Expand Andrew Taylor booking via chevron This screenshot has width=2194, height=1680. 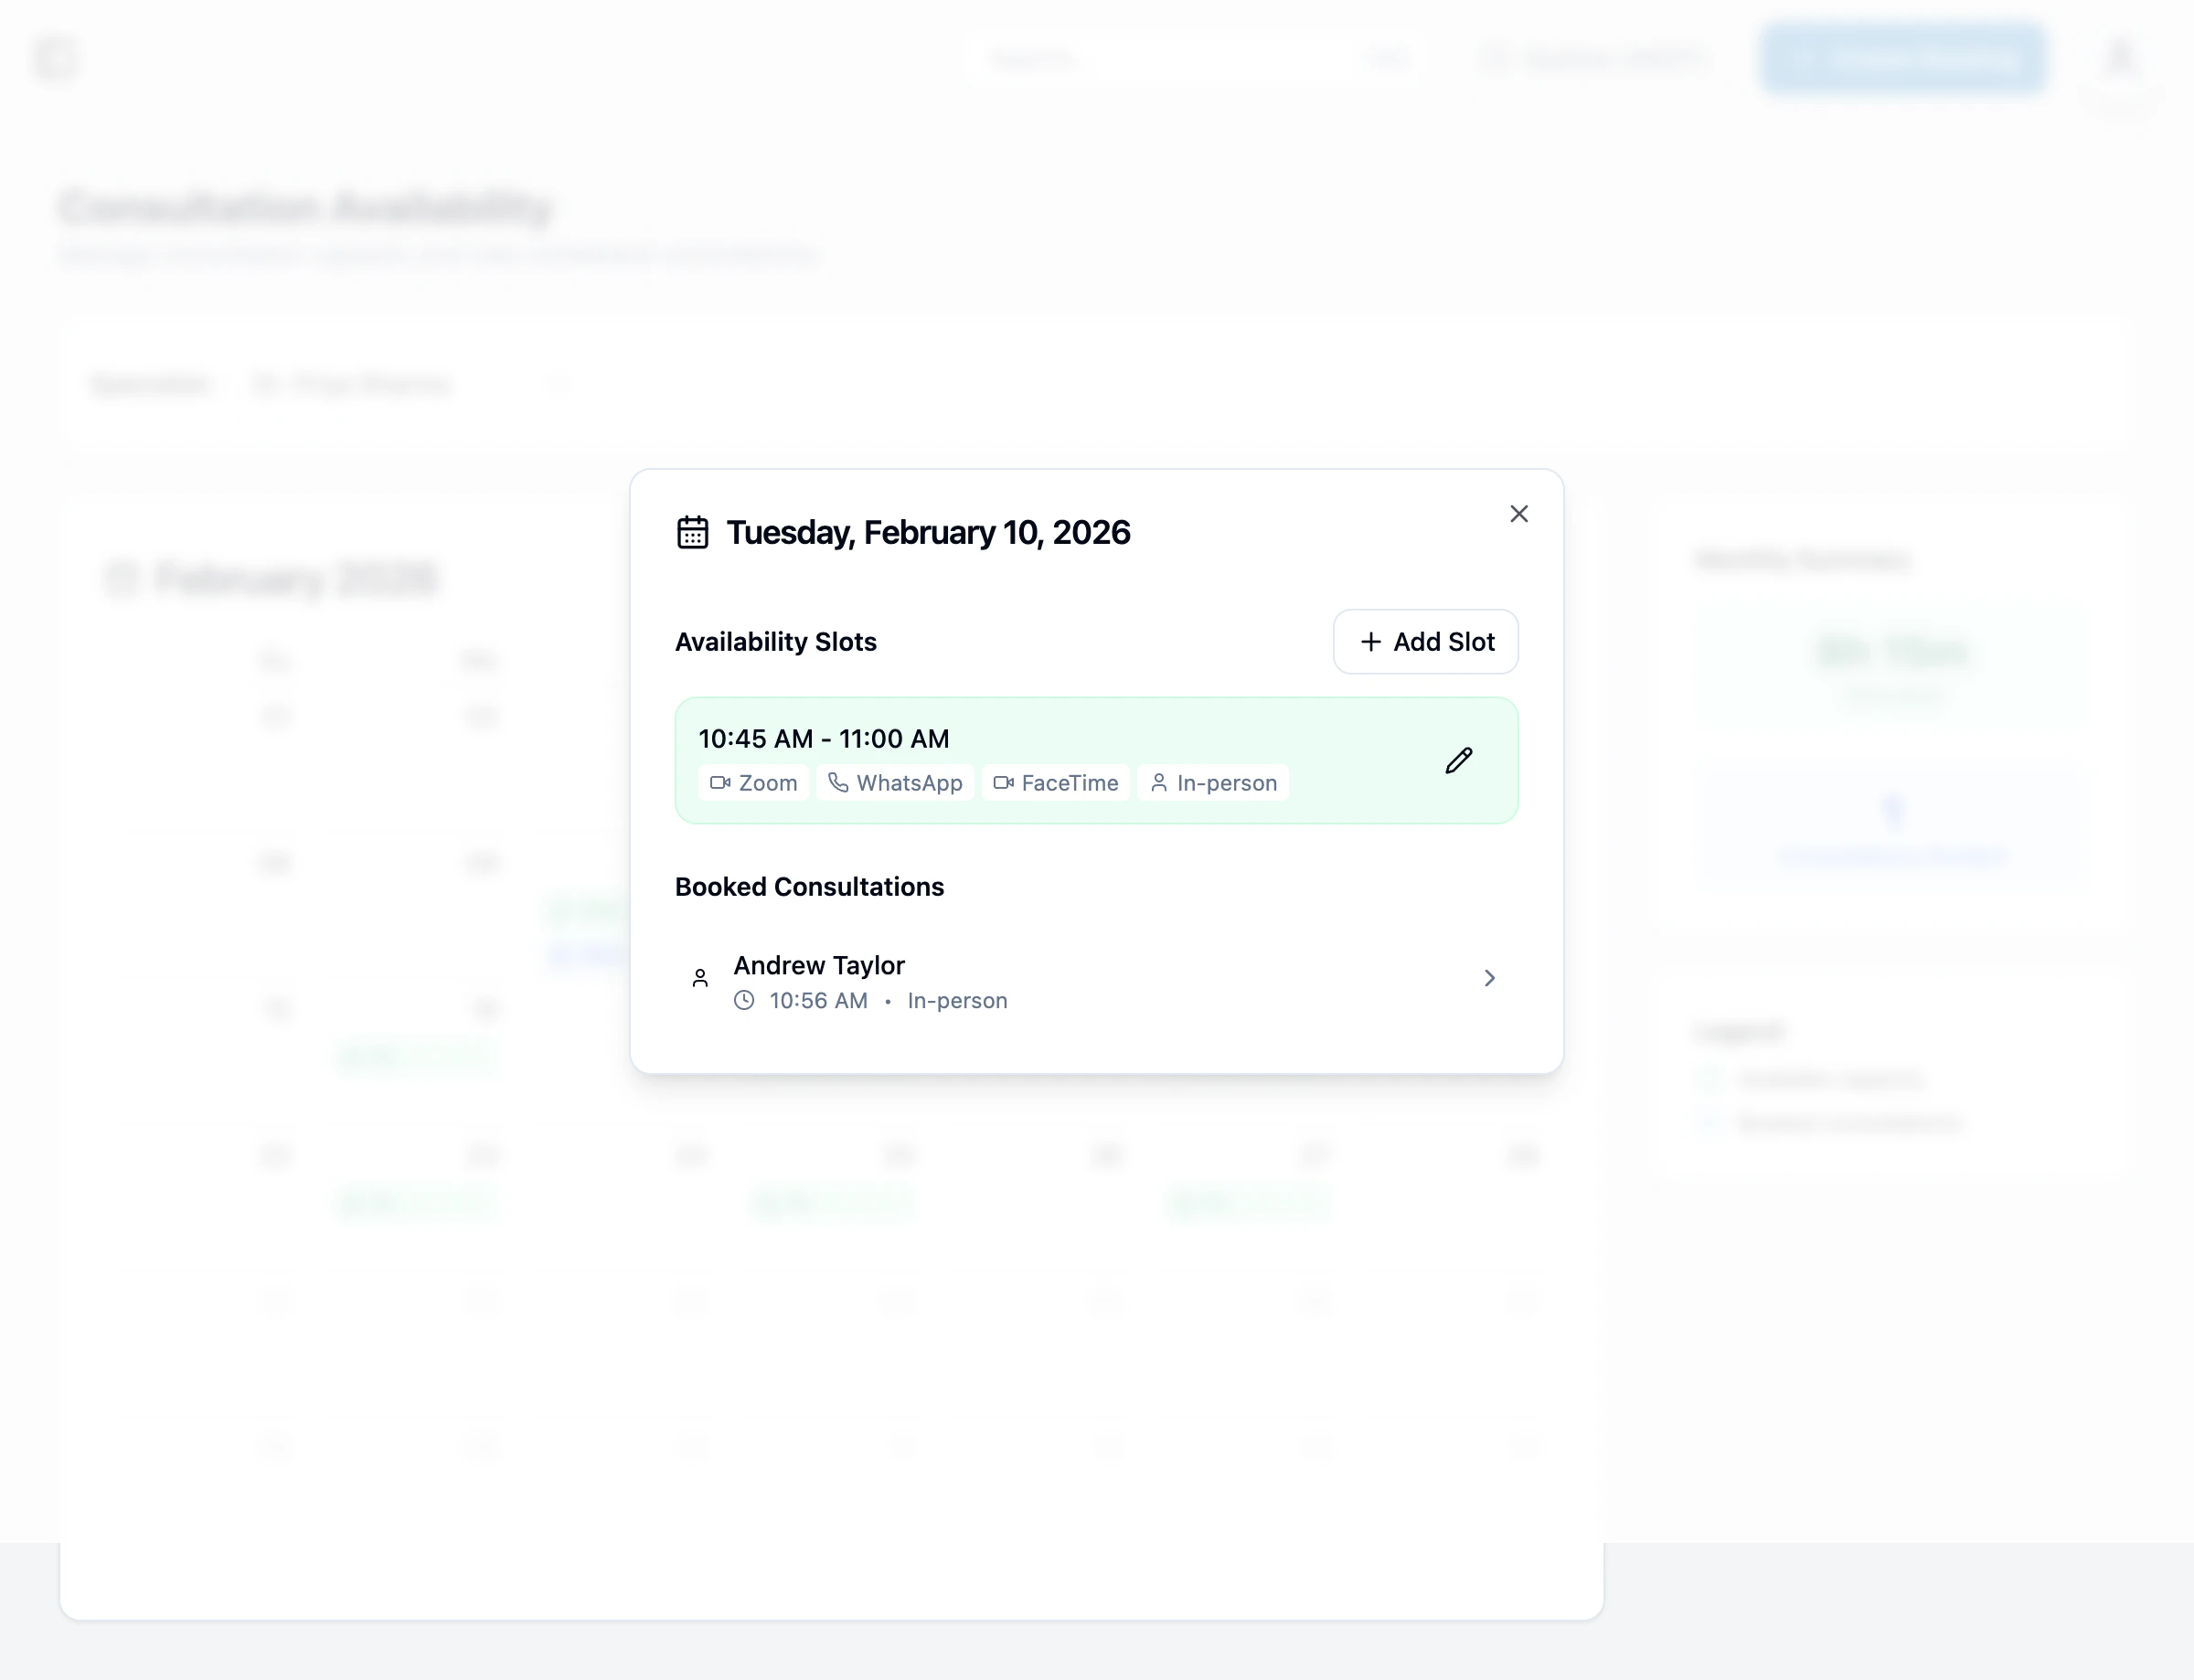point(1489,978)
